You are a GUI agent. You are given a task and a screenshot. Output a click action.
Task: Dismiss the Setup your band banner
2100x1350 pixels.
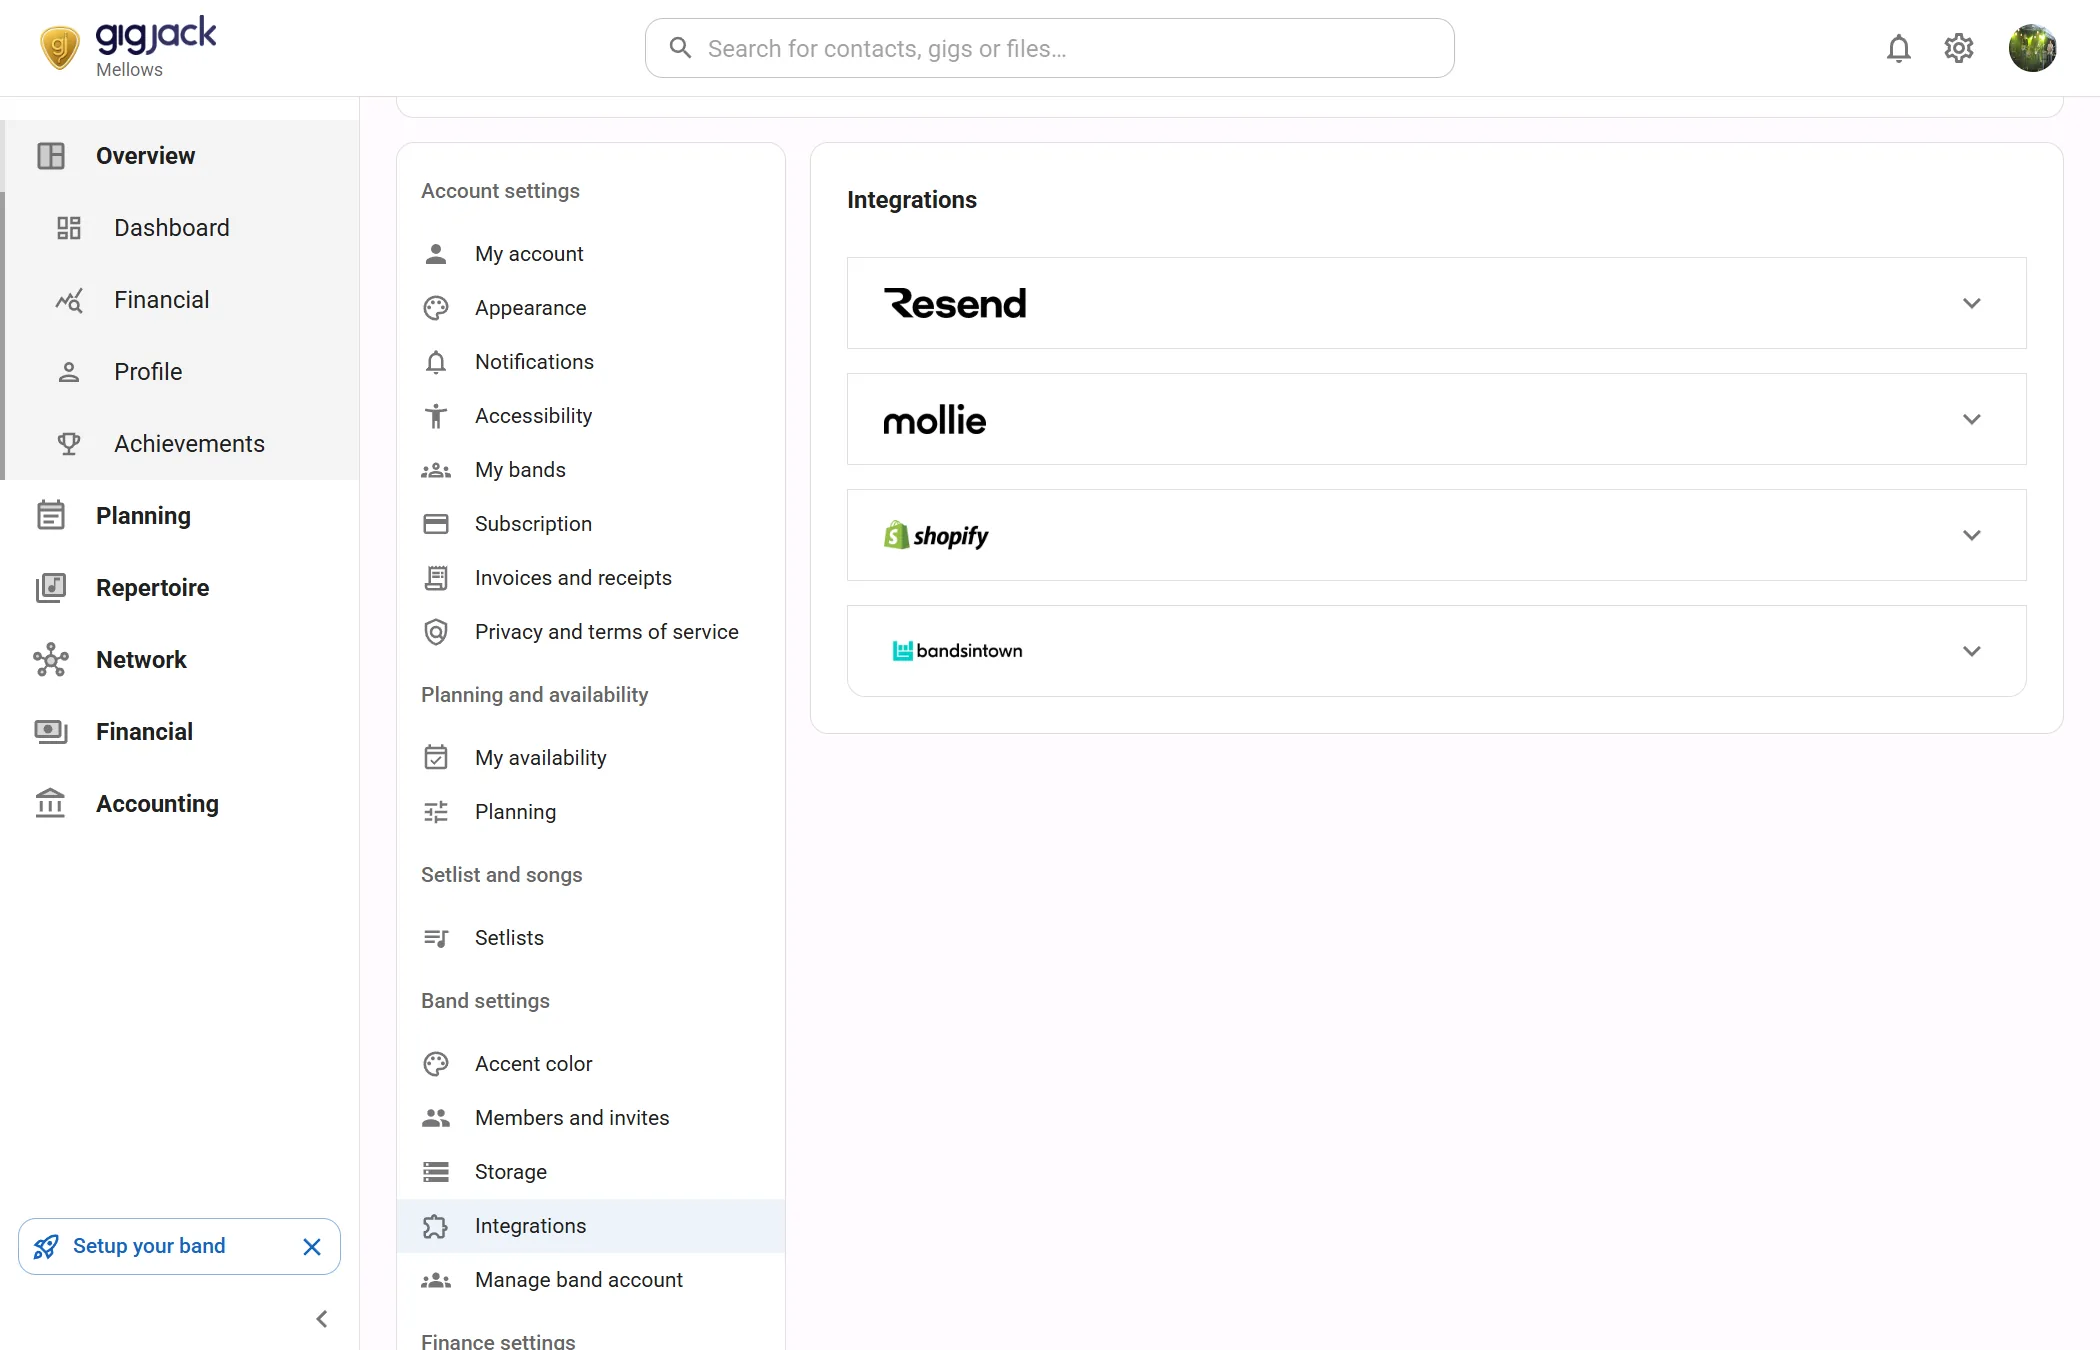tap(312, 1246)
